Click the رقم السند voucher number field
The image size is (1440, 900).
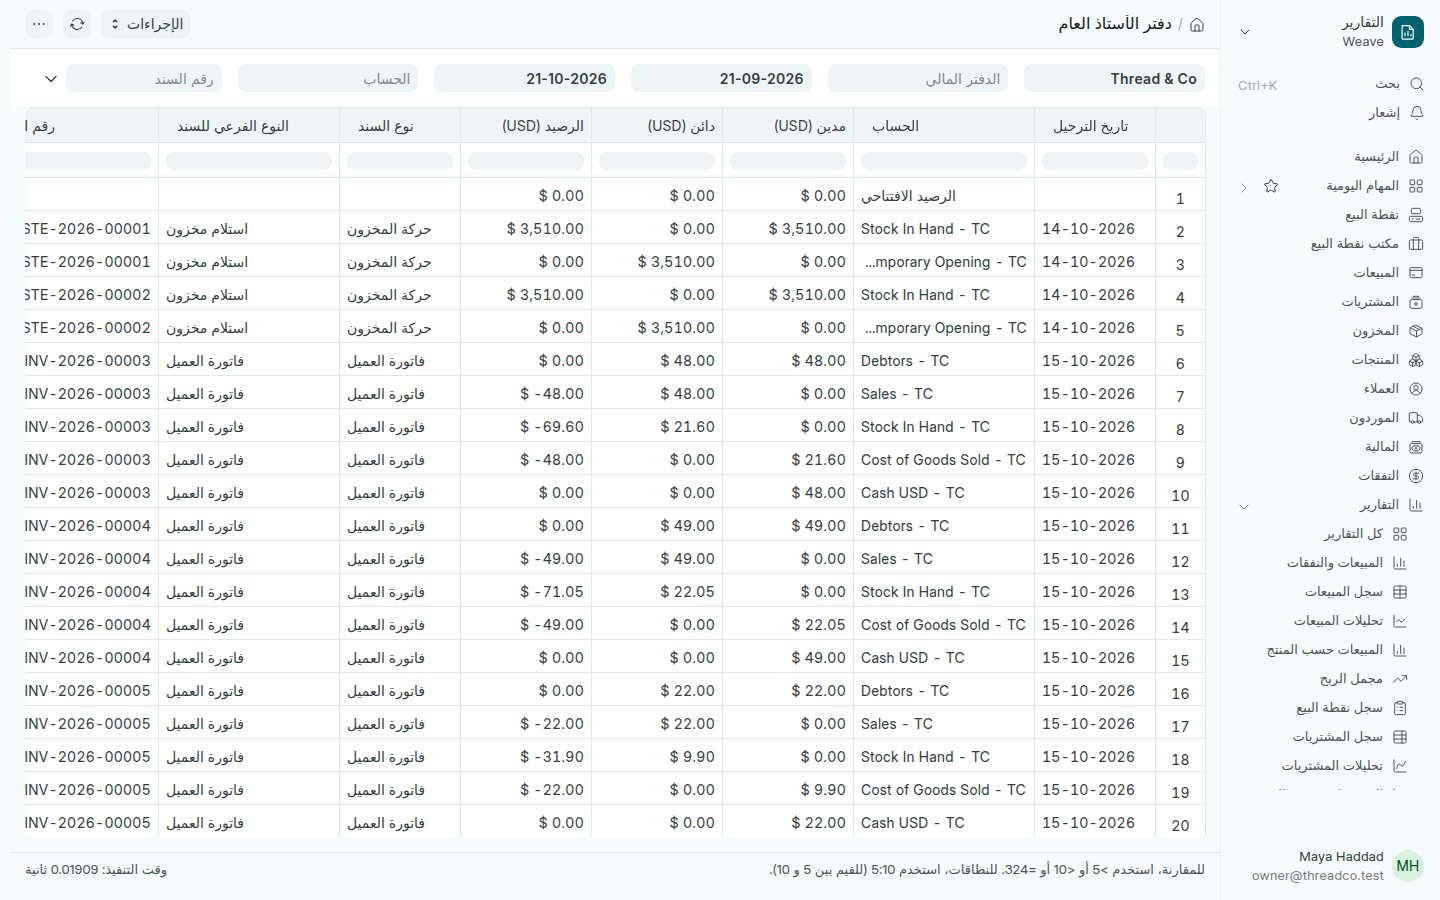pos(144,79)
